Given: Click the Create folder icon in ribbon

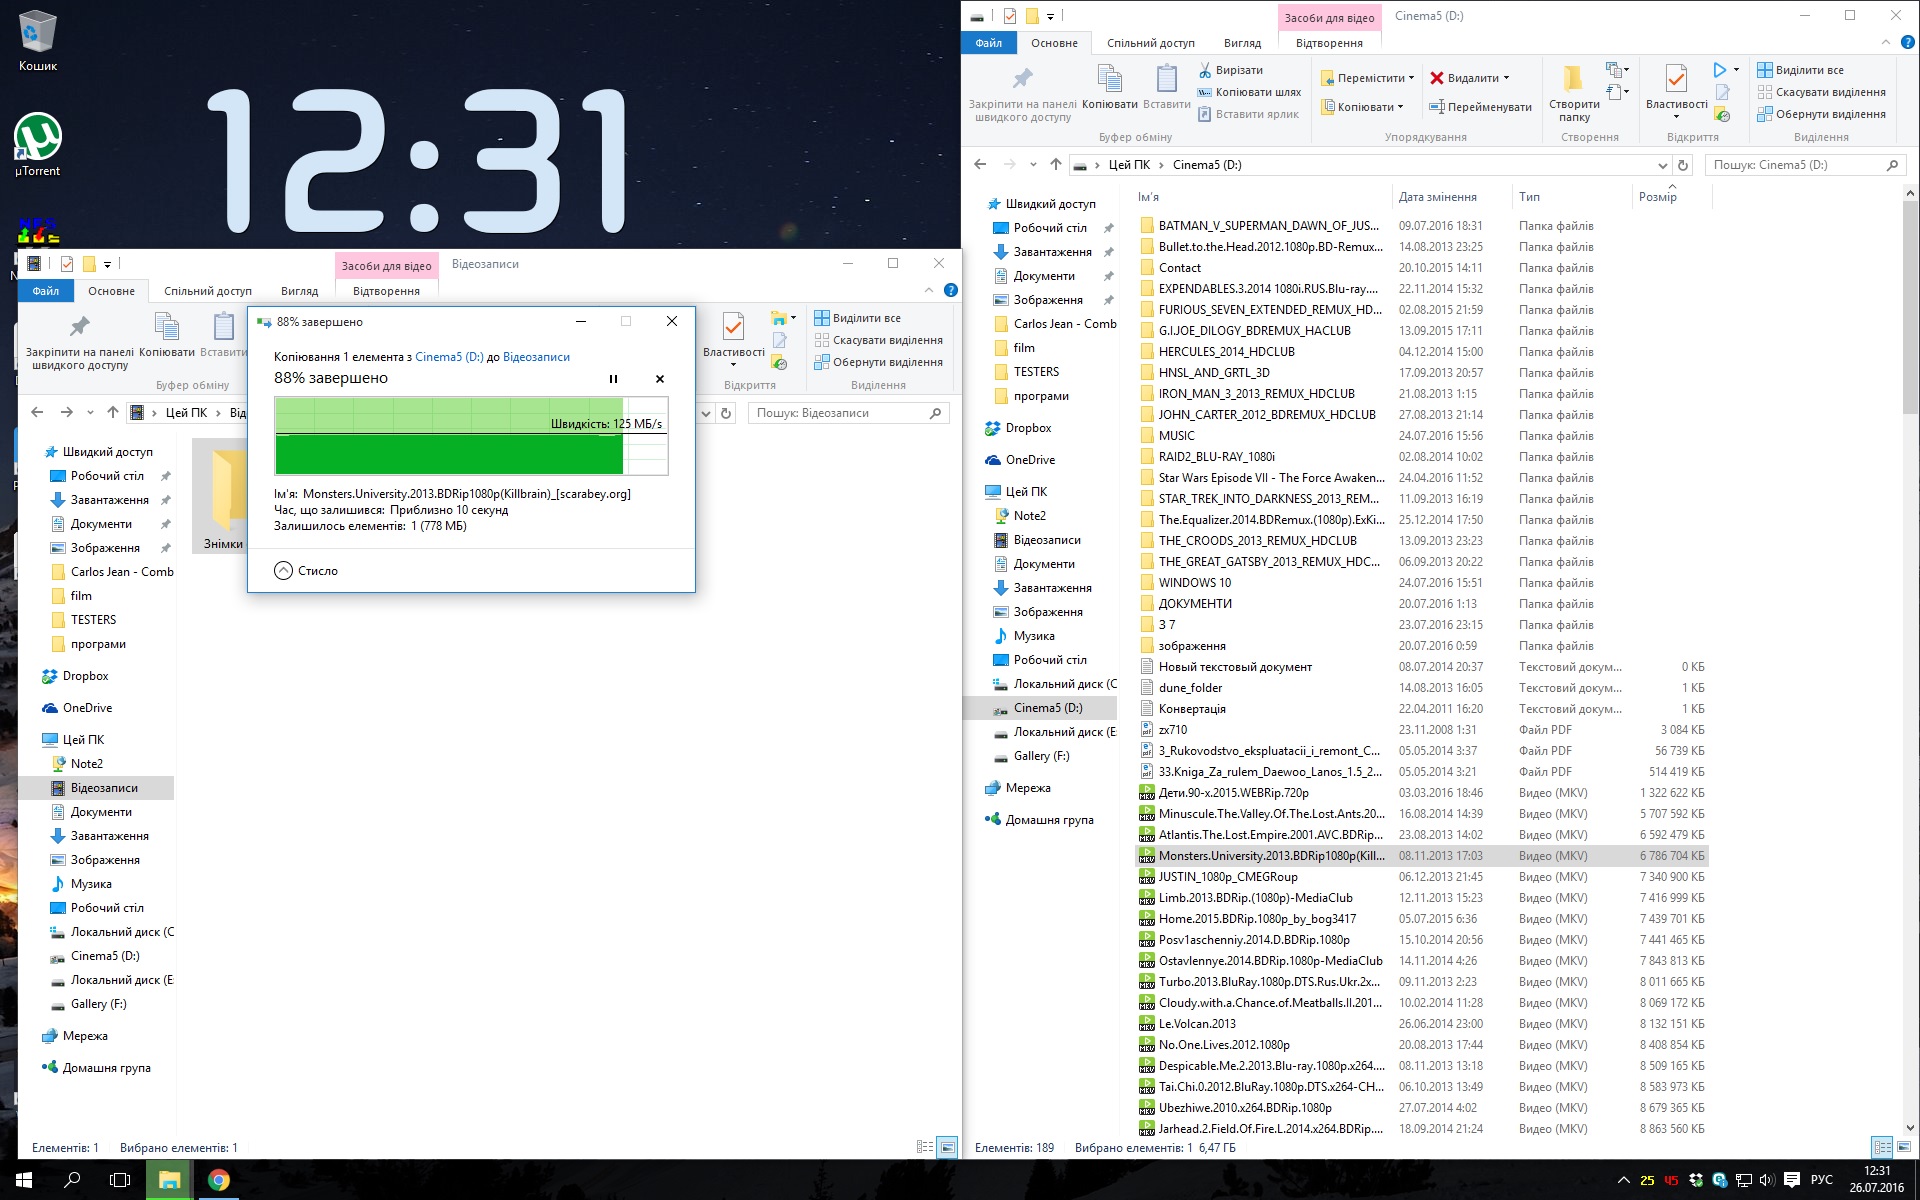Looking at the screenshot, I should tap(1574, 78).
